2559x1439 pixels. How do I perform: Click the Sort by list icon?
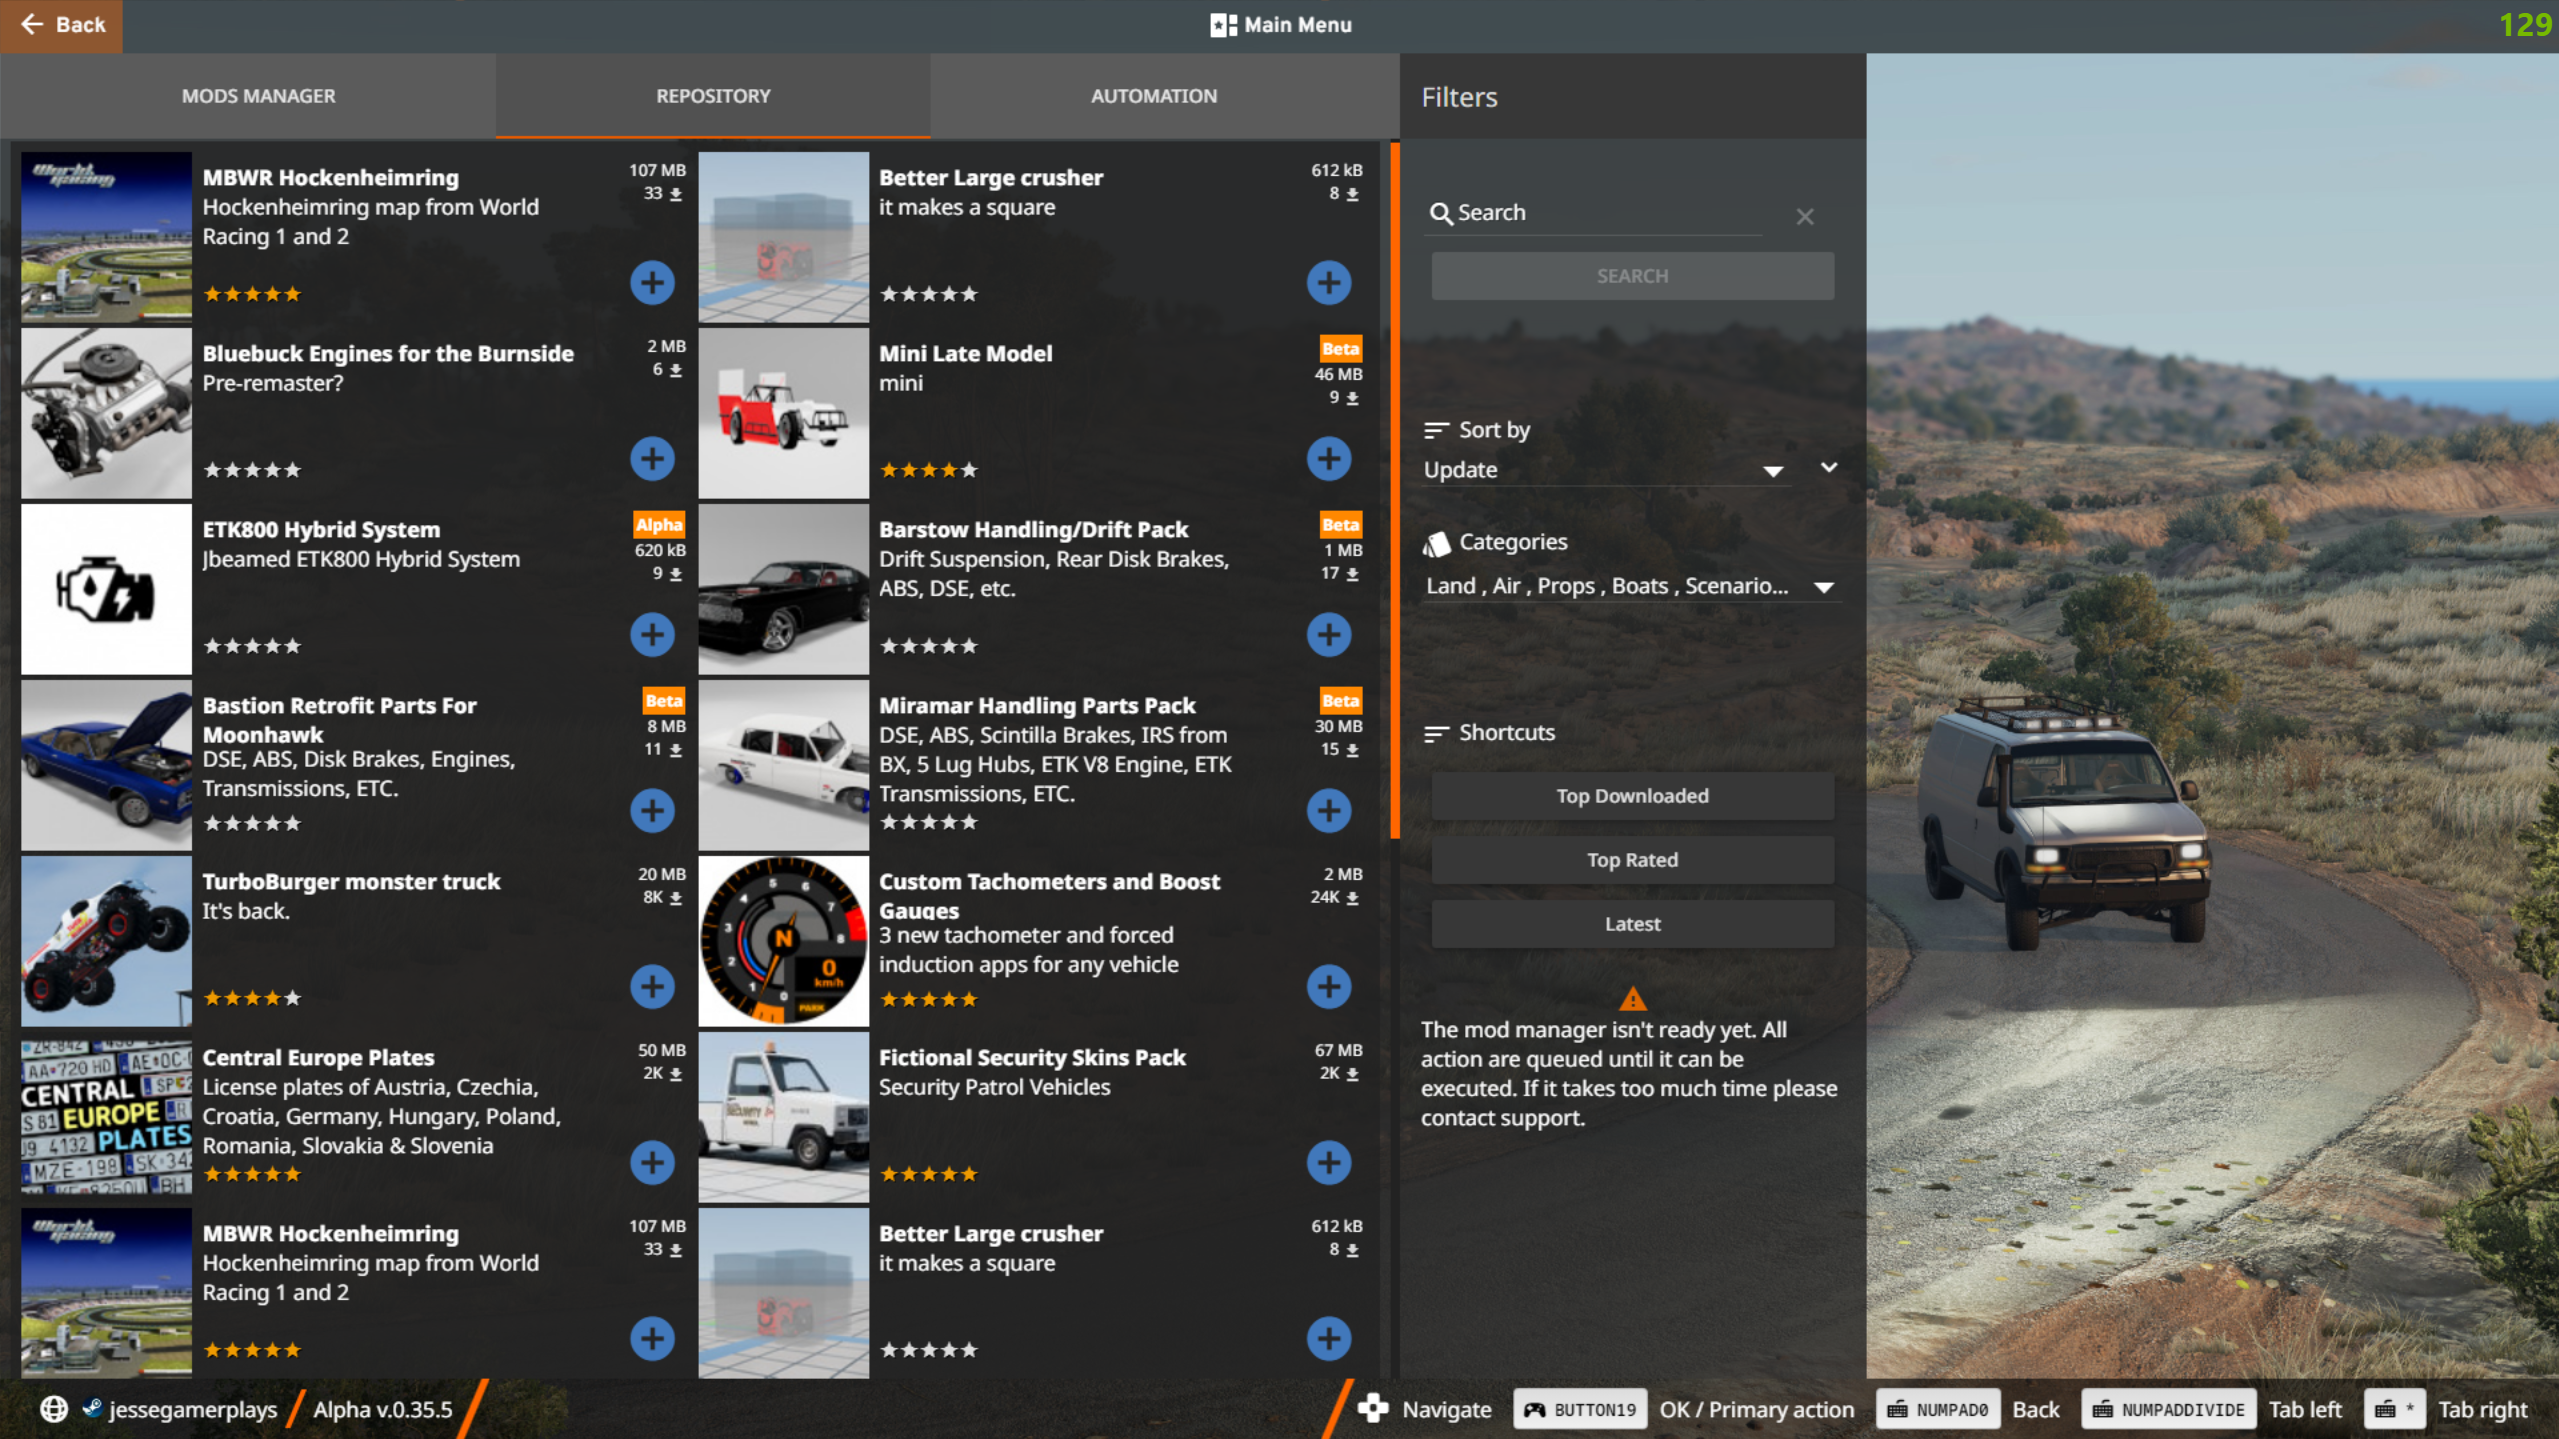click(x=1436, y=430)
